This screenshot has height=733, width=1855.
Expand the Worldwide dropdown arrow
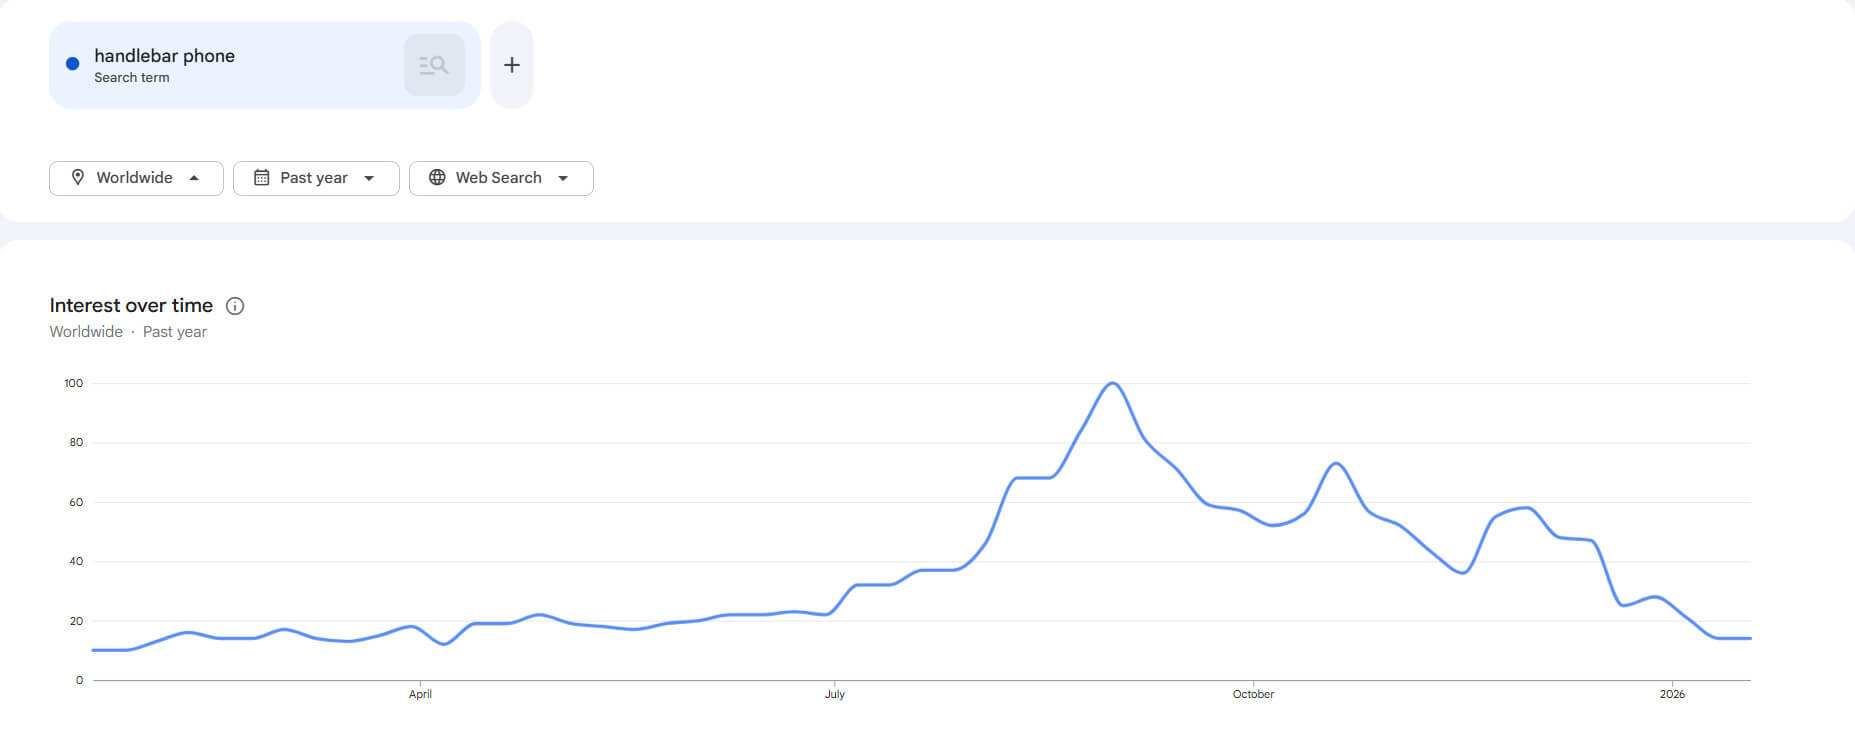[x=194, y=178]
